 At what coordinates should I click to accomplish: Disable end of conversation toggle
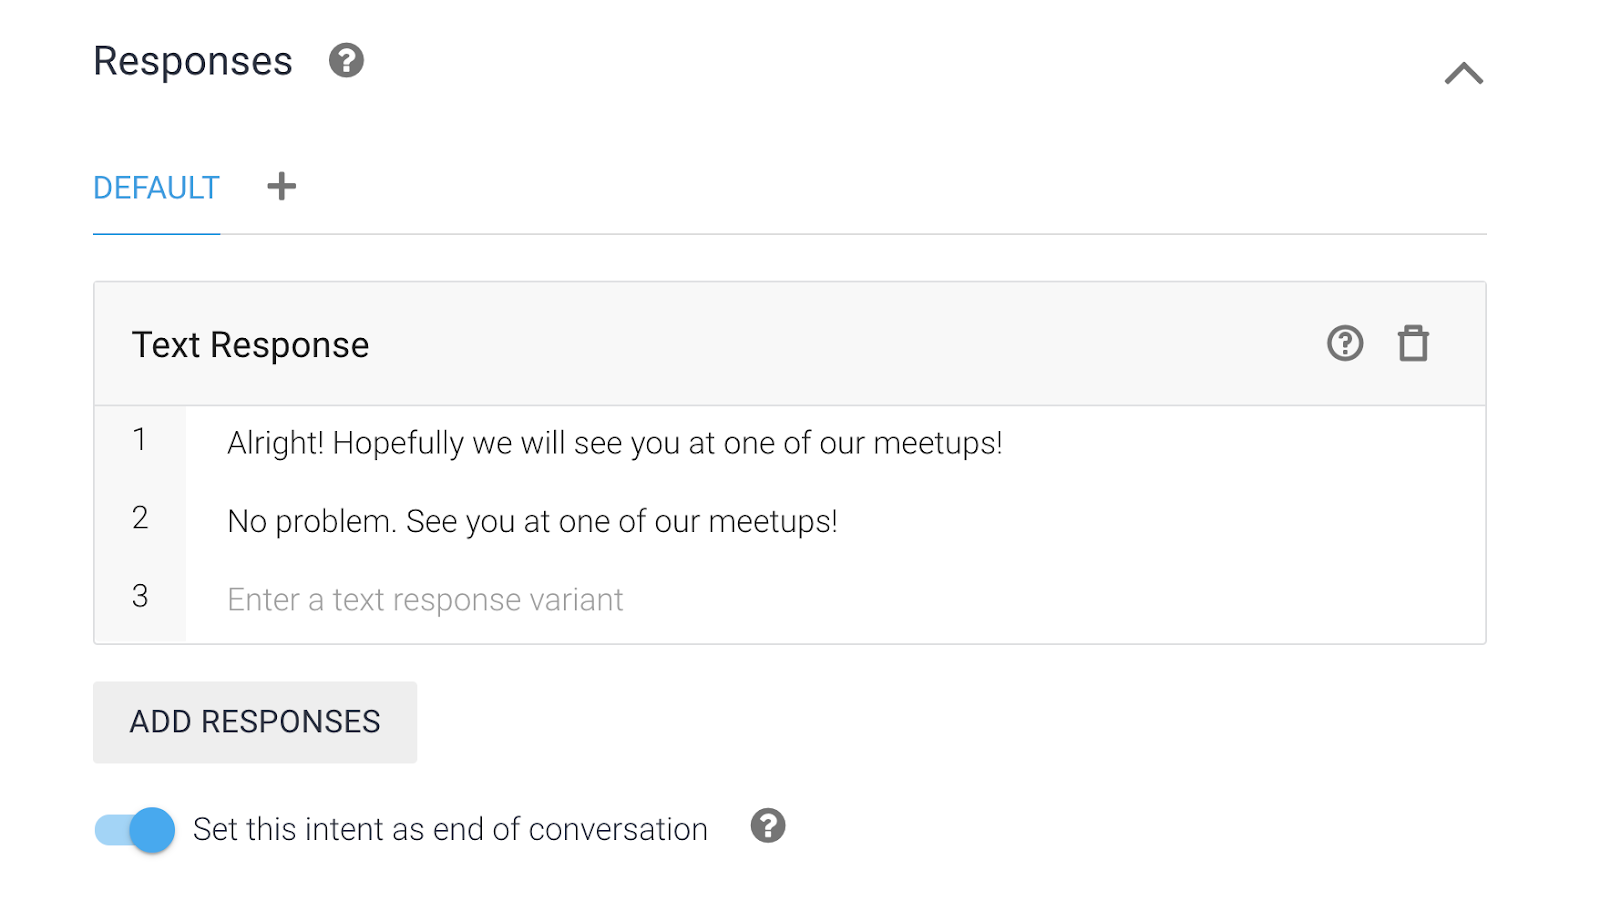pos(135,829)
